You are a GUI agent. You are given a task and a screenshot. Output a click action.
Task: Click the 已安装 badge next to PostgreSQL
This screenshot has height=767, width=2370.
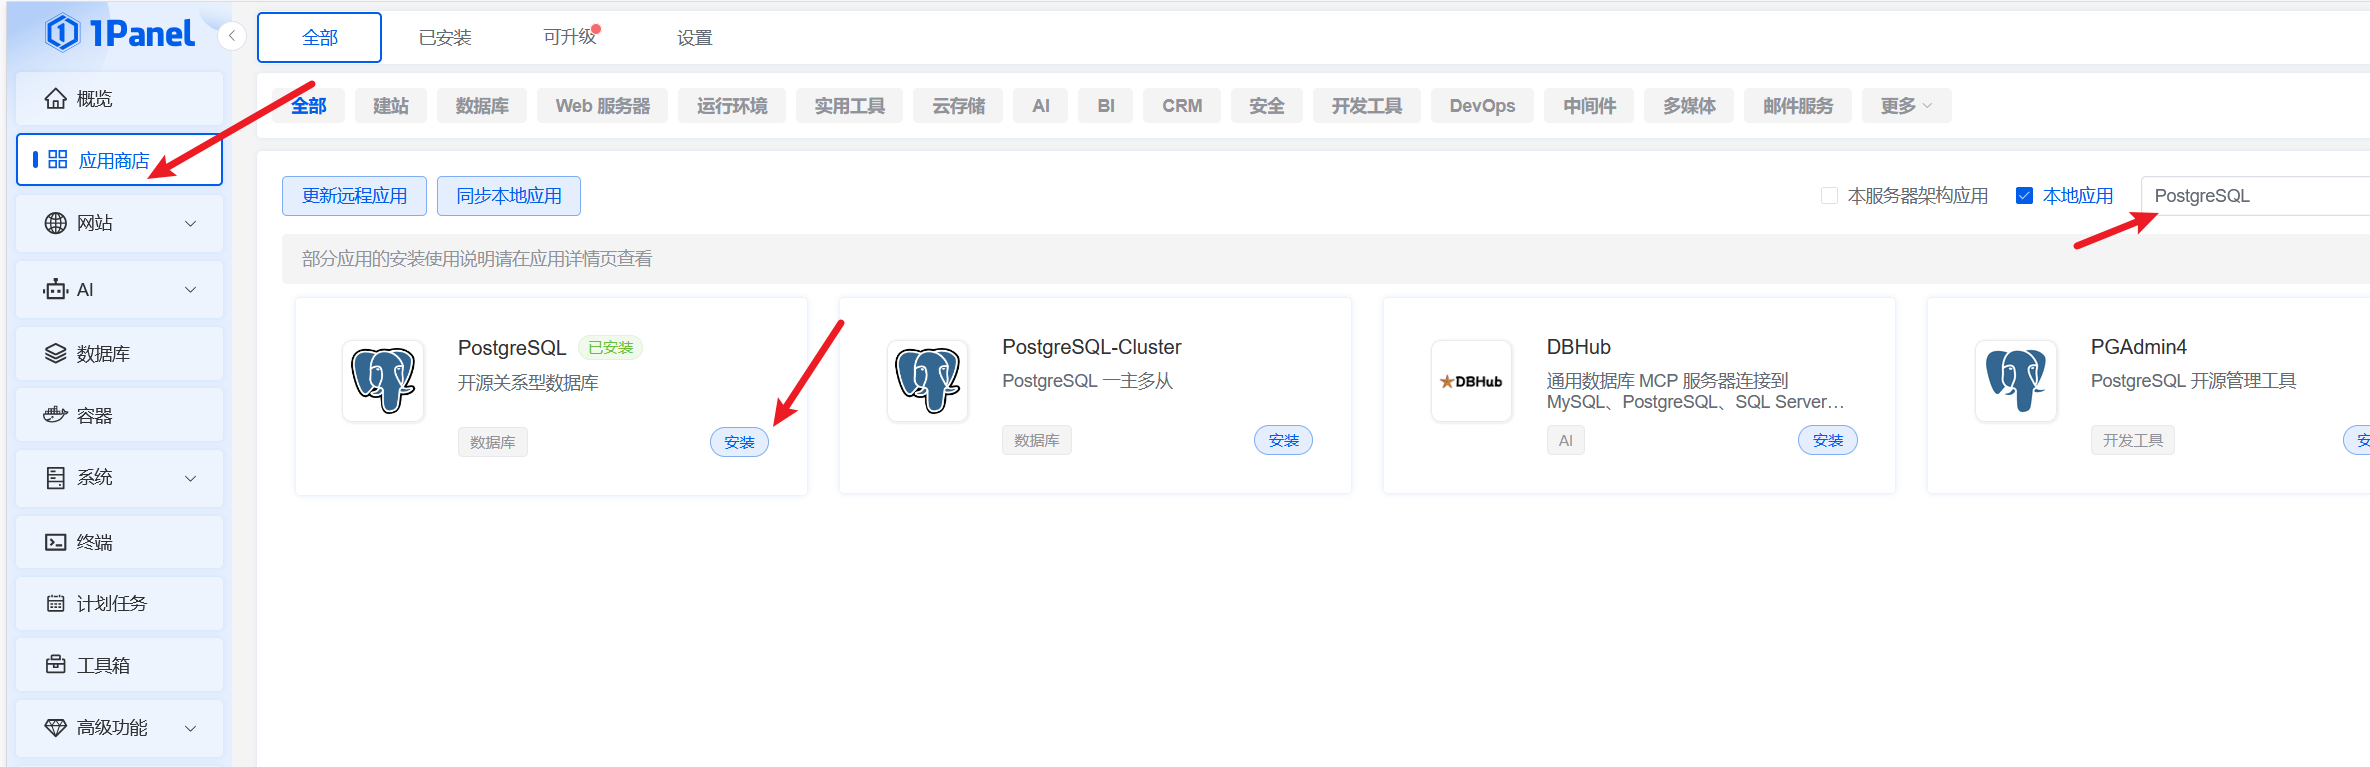(611, 347)
